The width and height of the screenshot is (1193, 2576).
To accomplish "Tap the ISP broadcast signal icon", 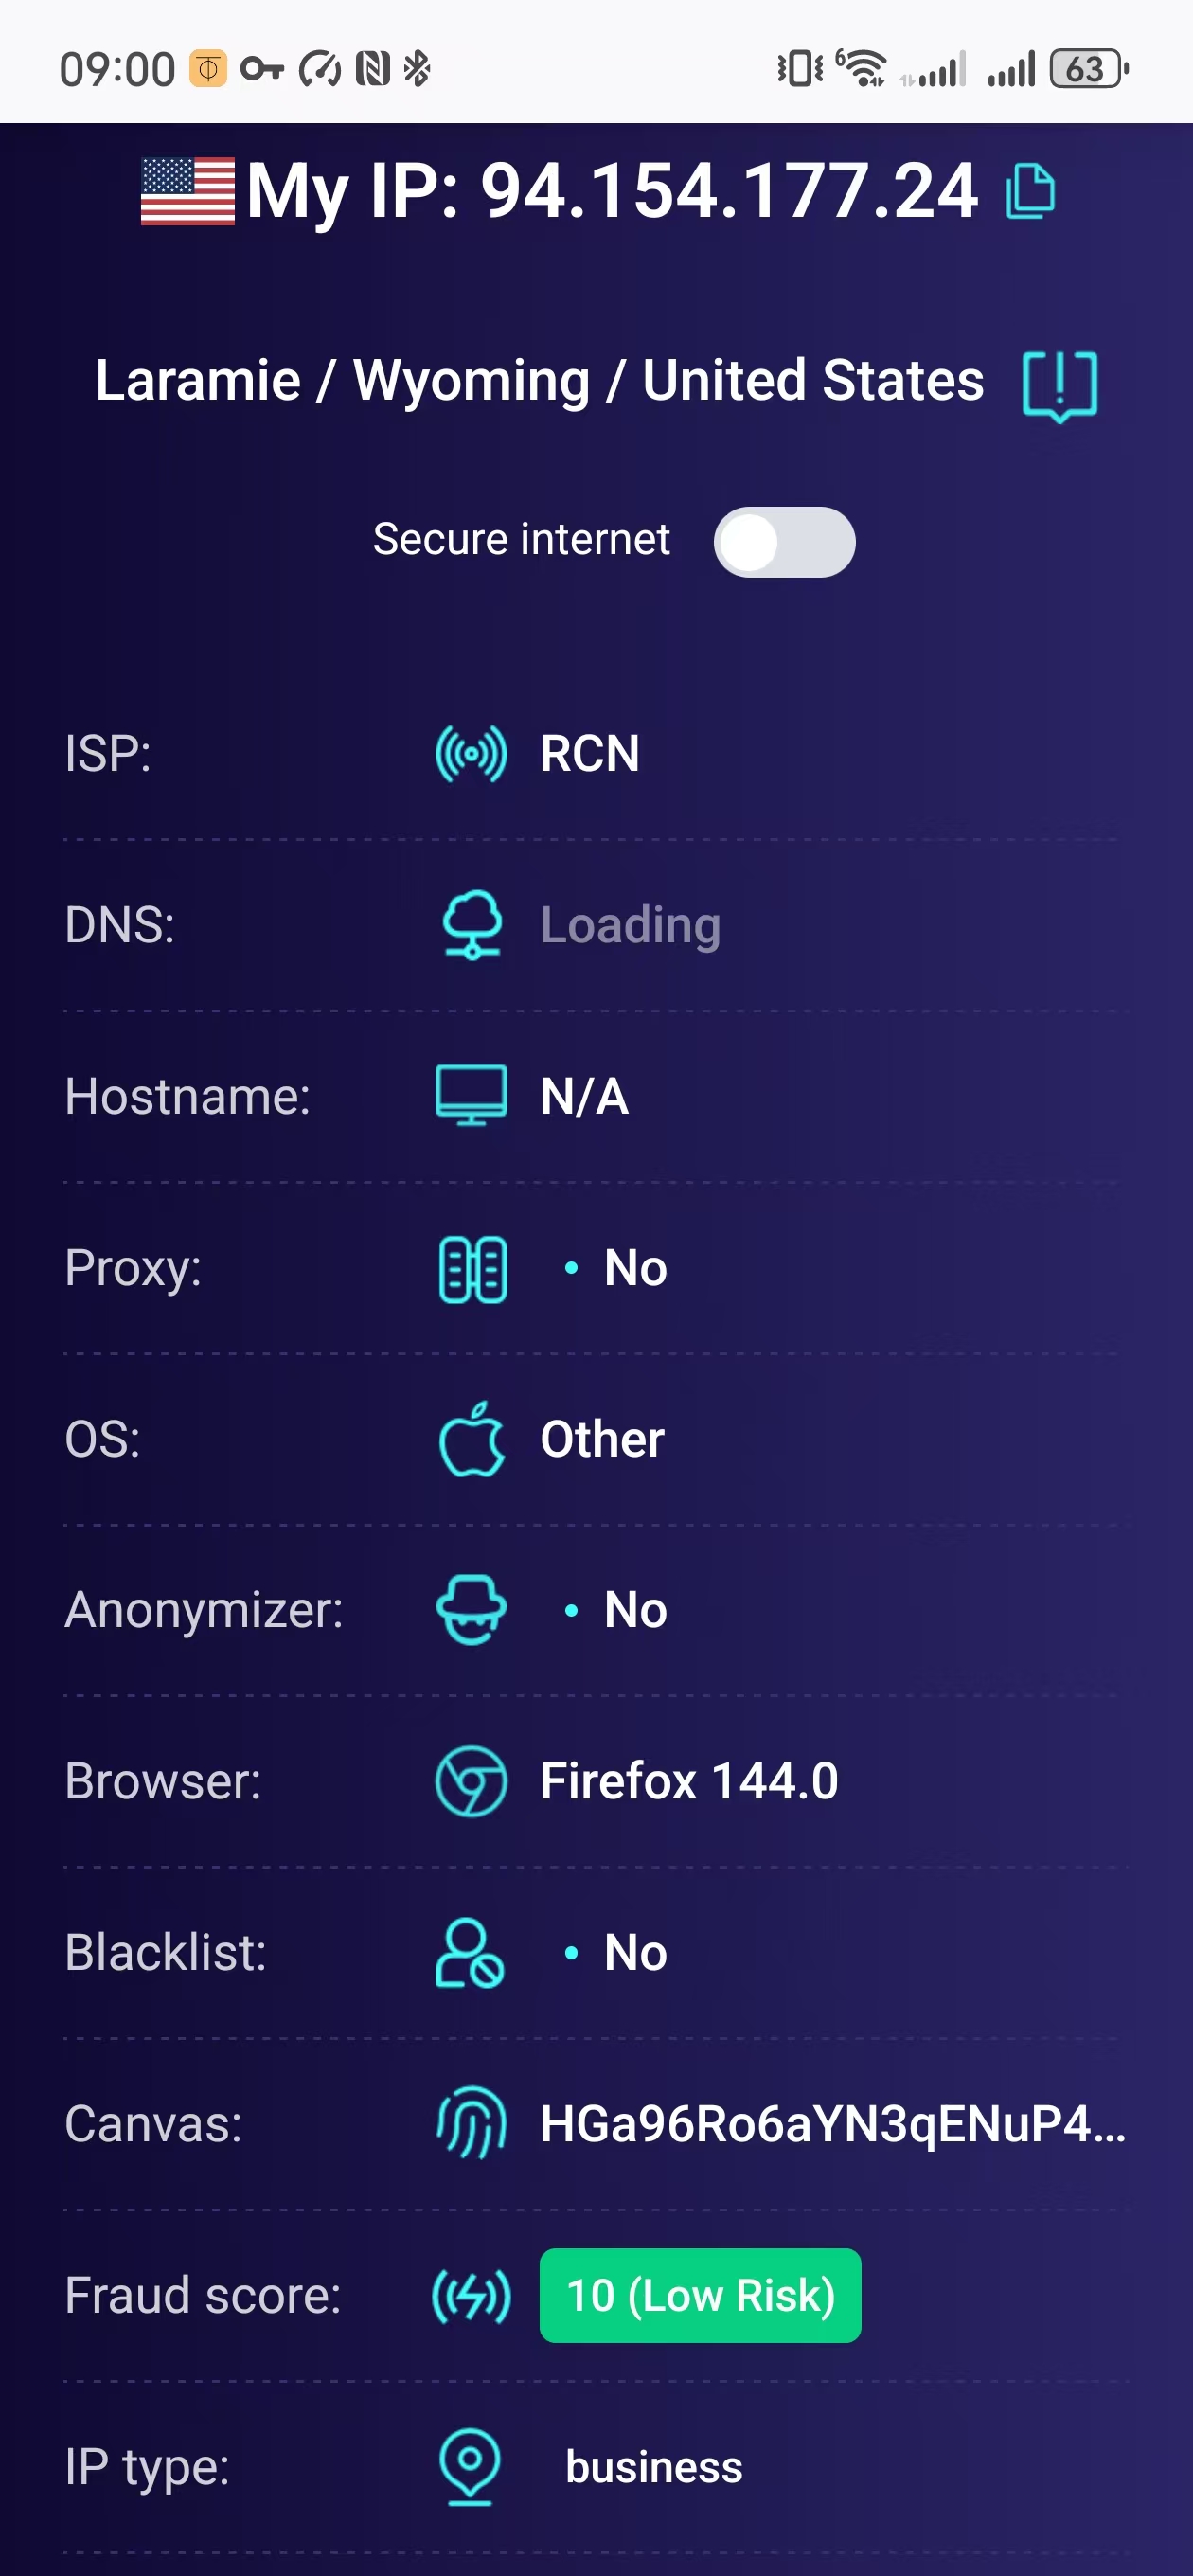I will tap(471, 754).
